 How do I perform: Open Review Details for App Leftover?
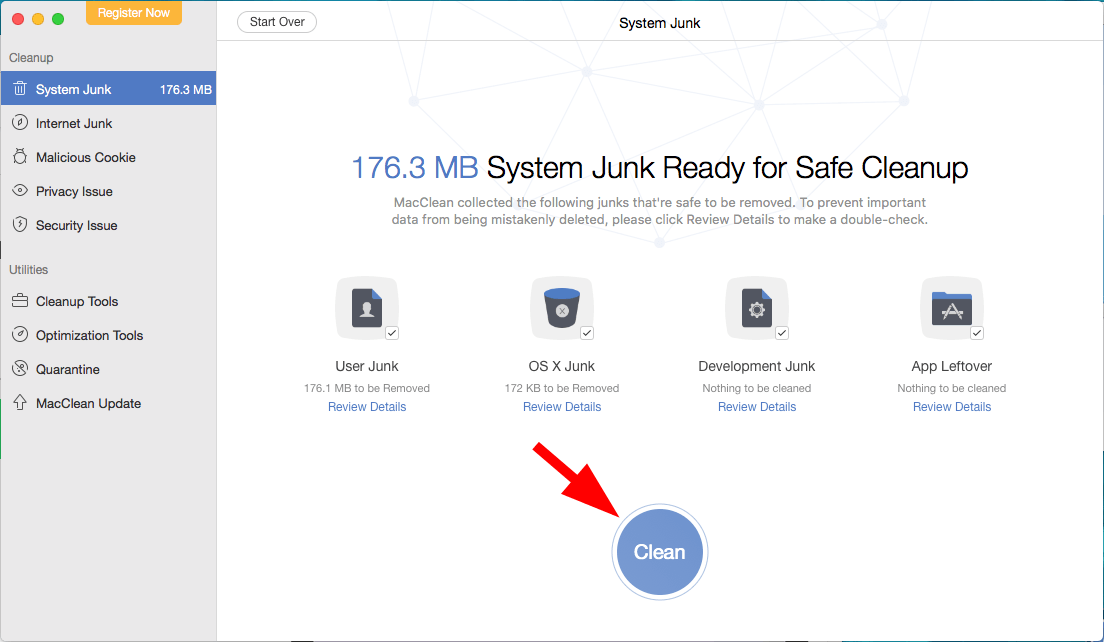coord(952,407)
